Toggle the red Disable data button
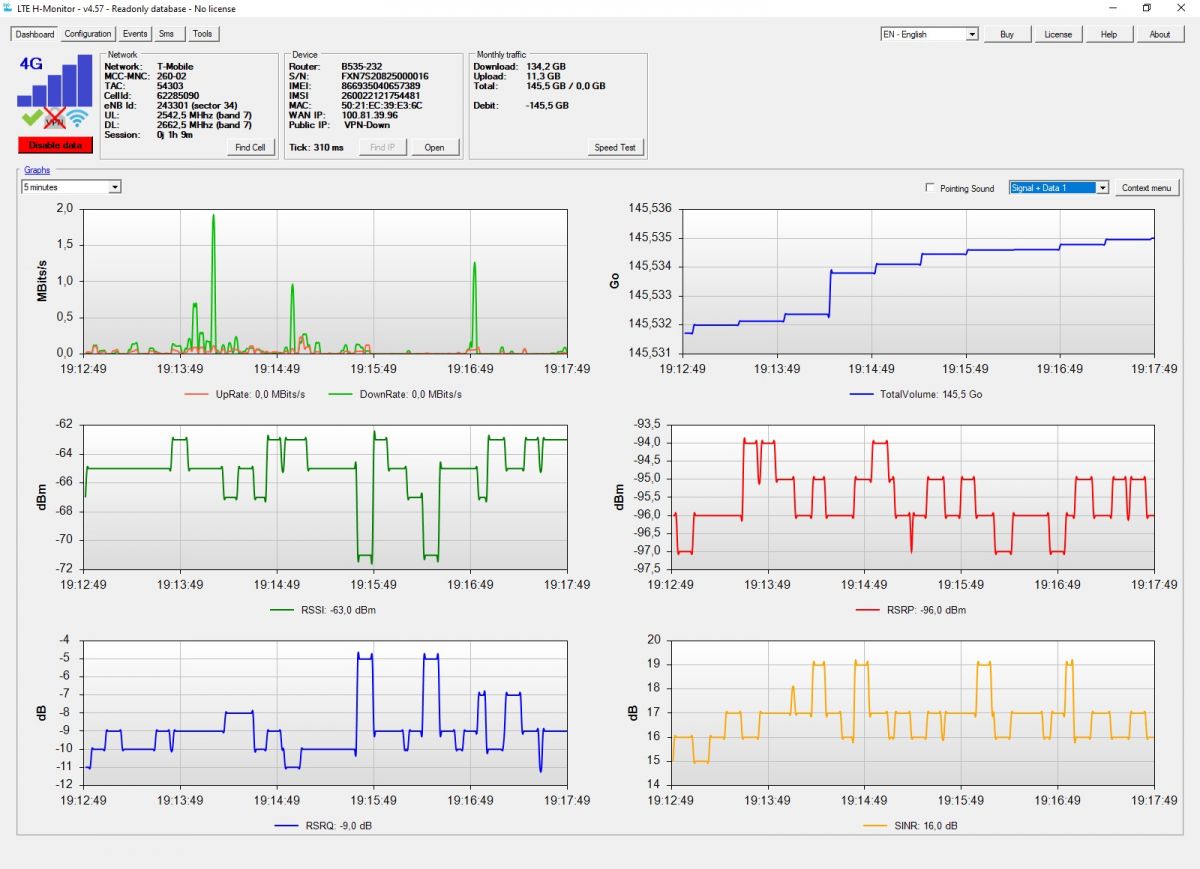 pyautogui.click(x=55, y=145)
